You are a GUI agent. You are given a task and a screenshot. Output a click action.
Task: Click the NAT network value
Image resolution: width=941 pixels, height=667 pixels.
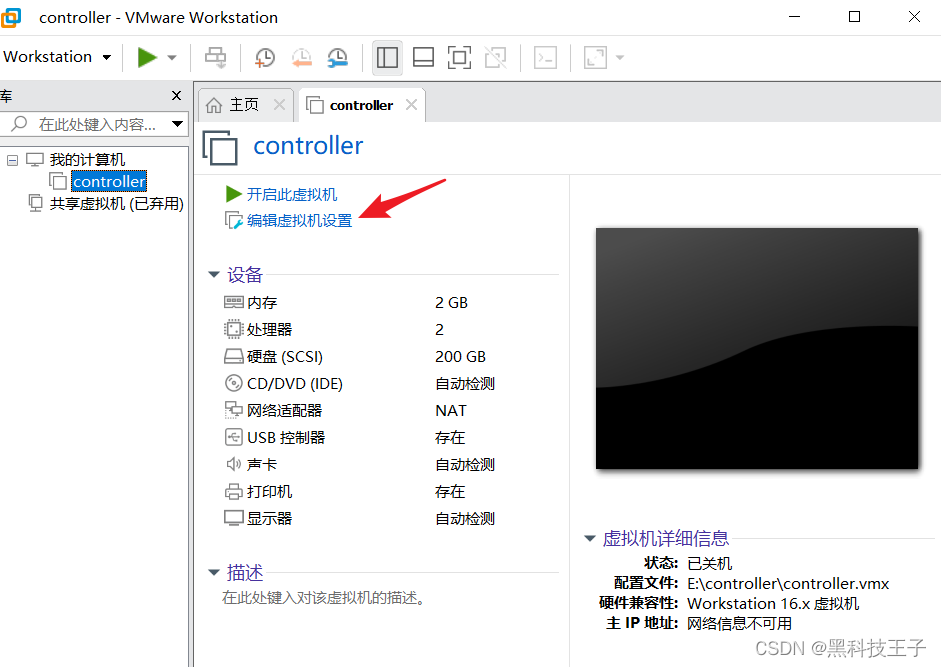click(x=451, y=411)
